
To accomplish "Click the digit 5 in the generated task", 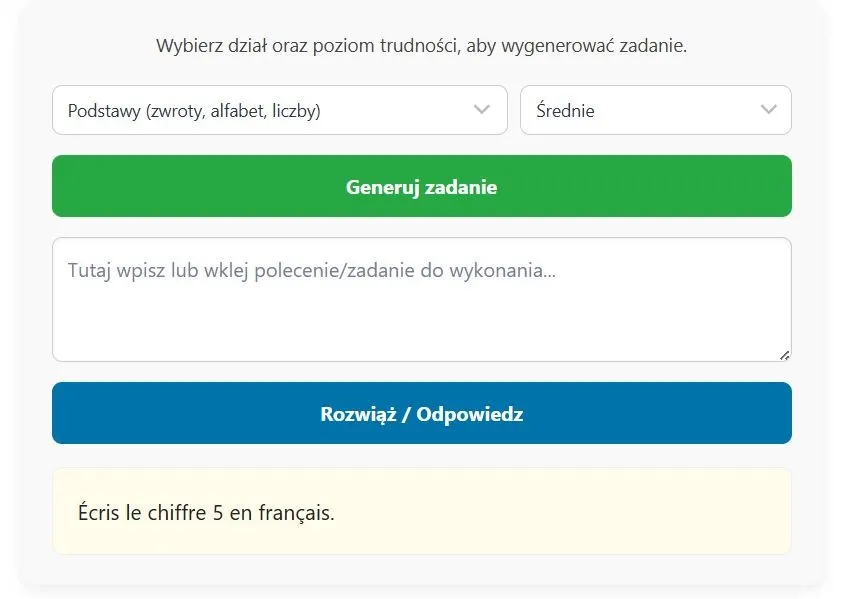I will 218,514.
